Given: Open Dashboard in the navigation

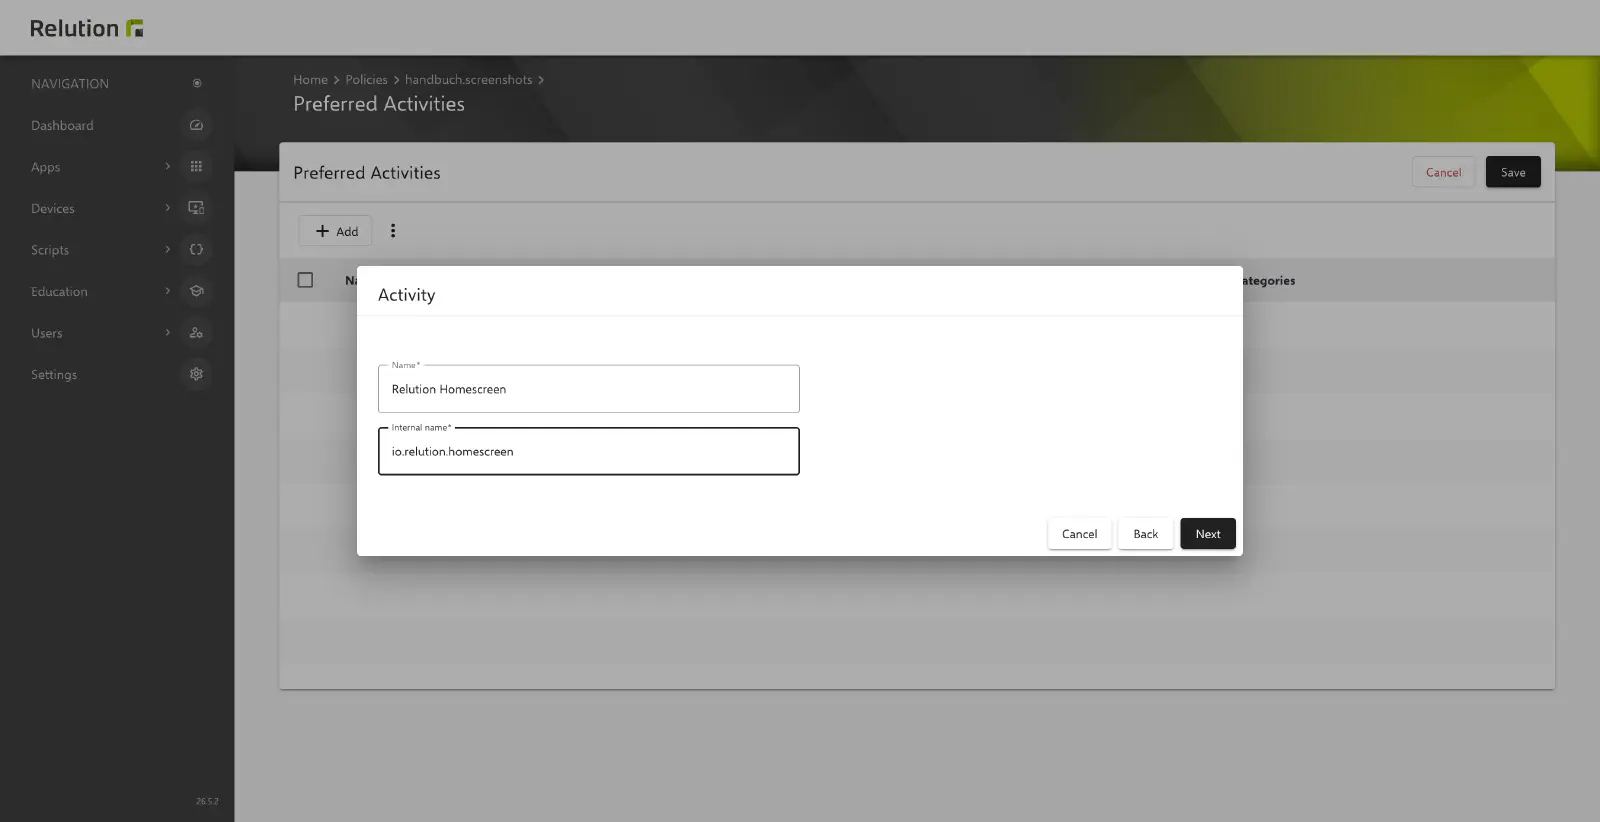Looking at the screenshot, I should [x=62, y=126].
